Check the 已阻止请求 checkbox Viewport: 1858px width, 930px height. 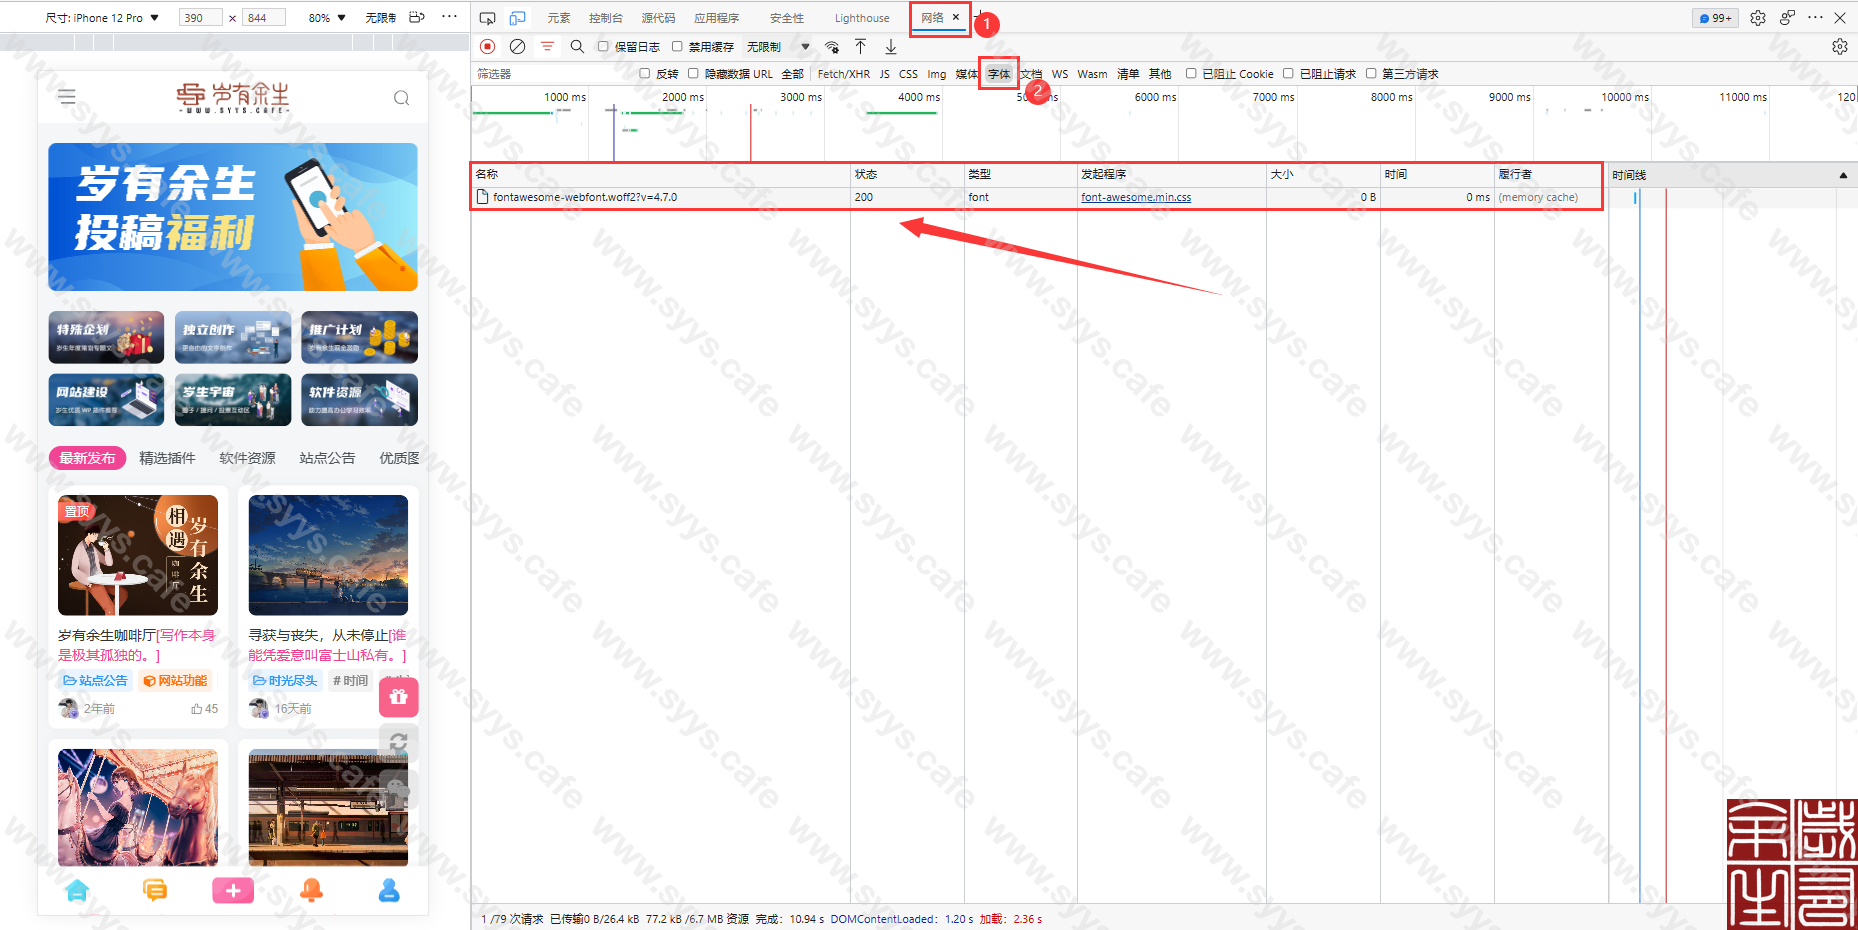click(1288, 73)
